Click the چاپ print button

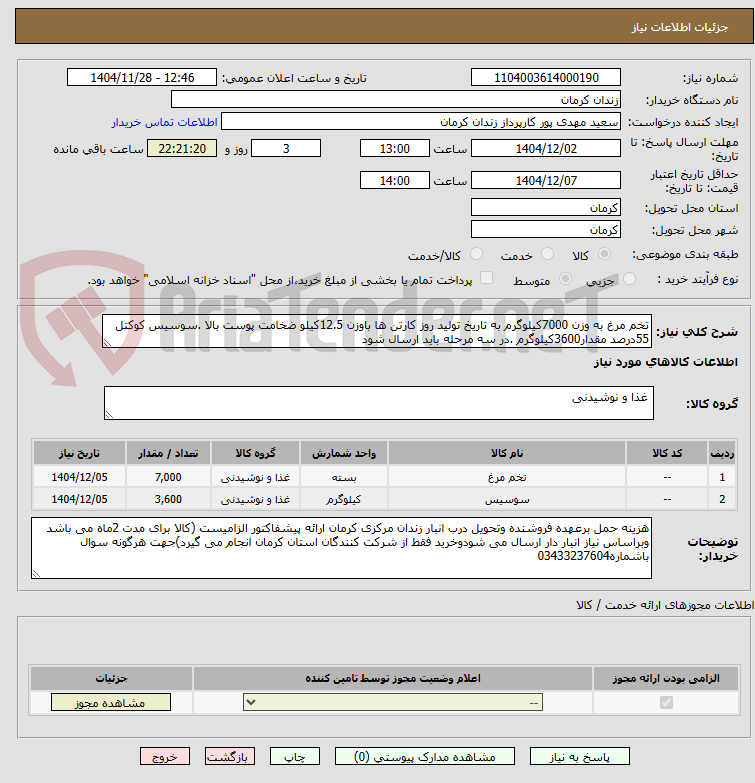click(x=295, y=757)
